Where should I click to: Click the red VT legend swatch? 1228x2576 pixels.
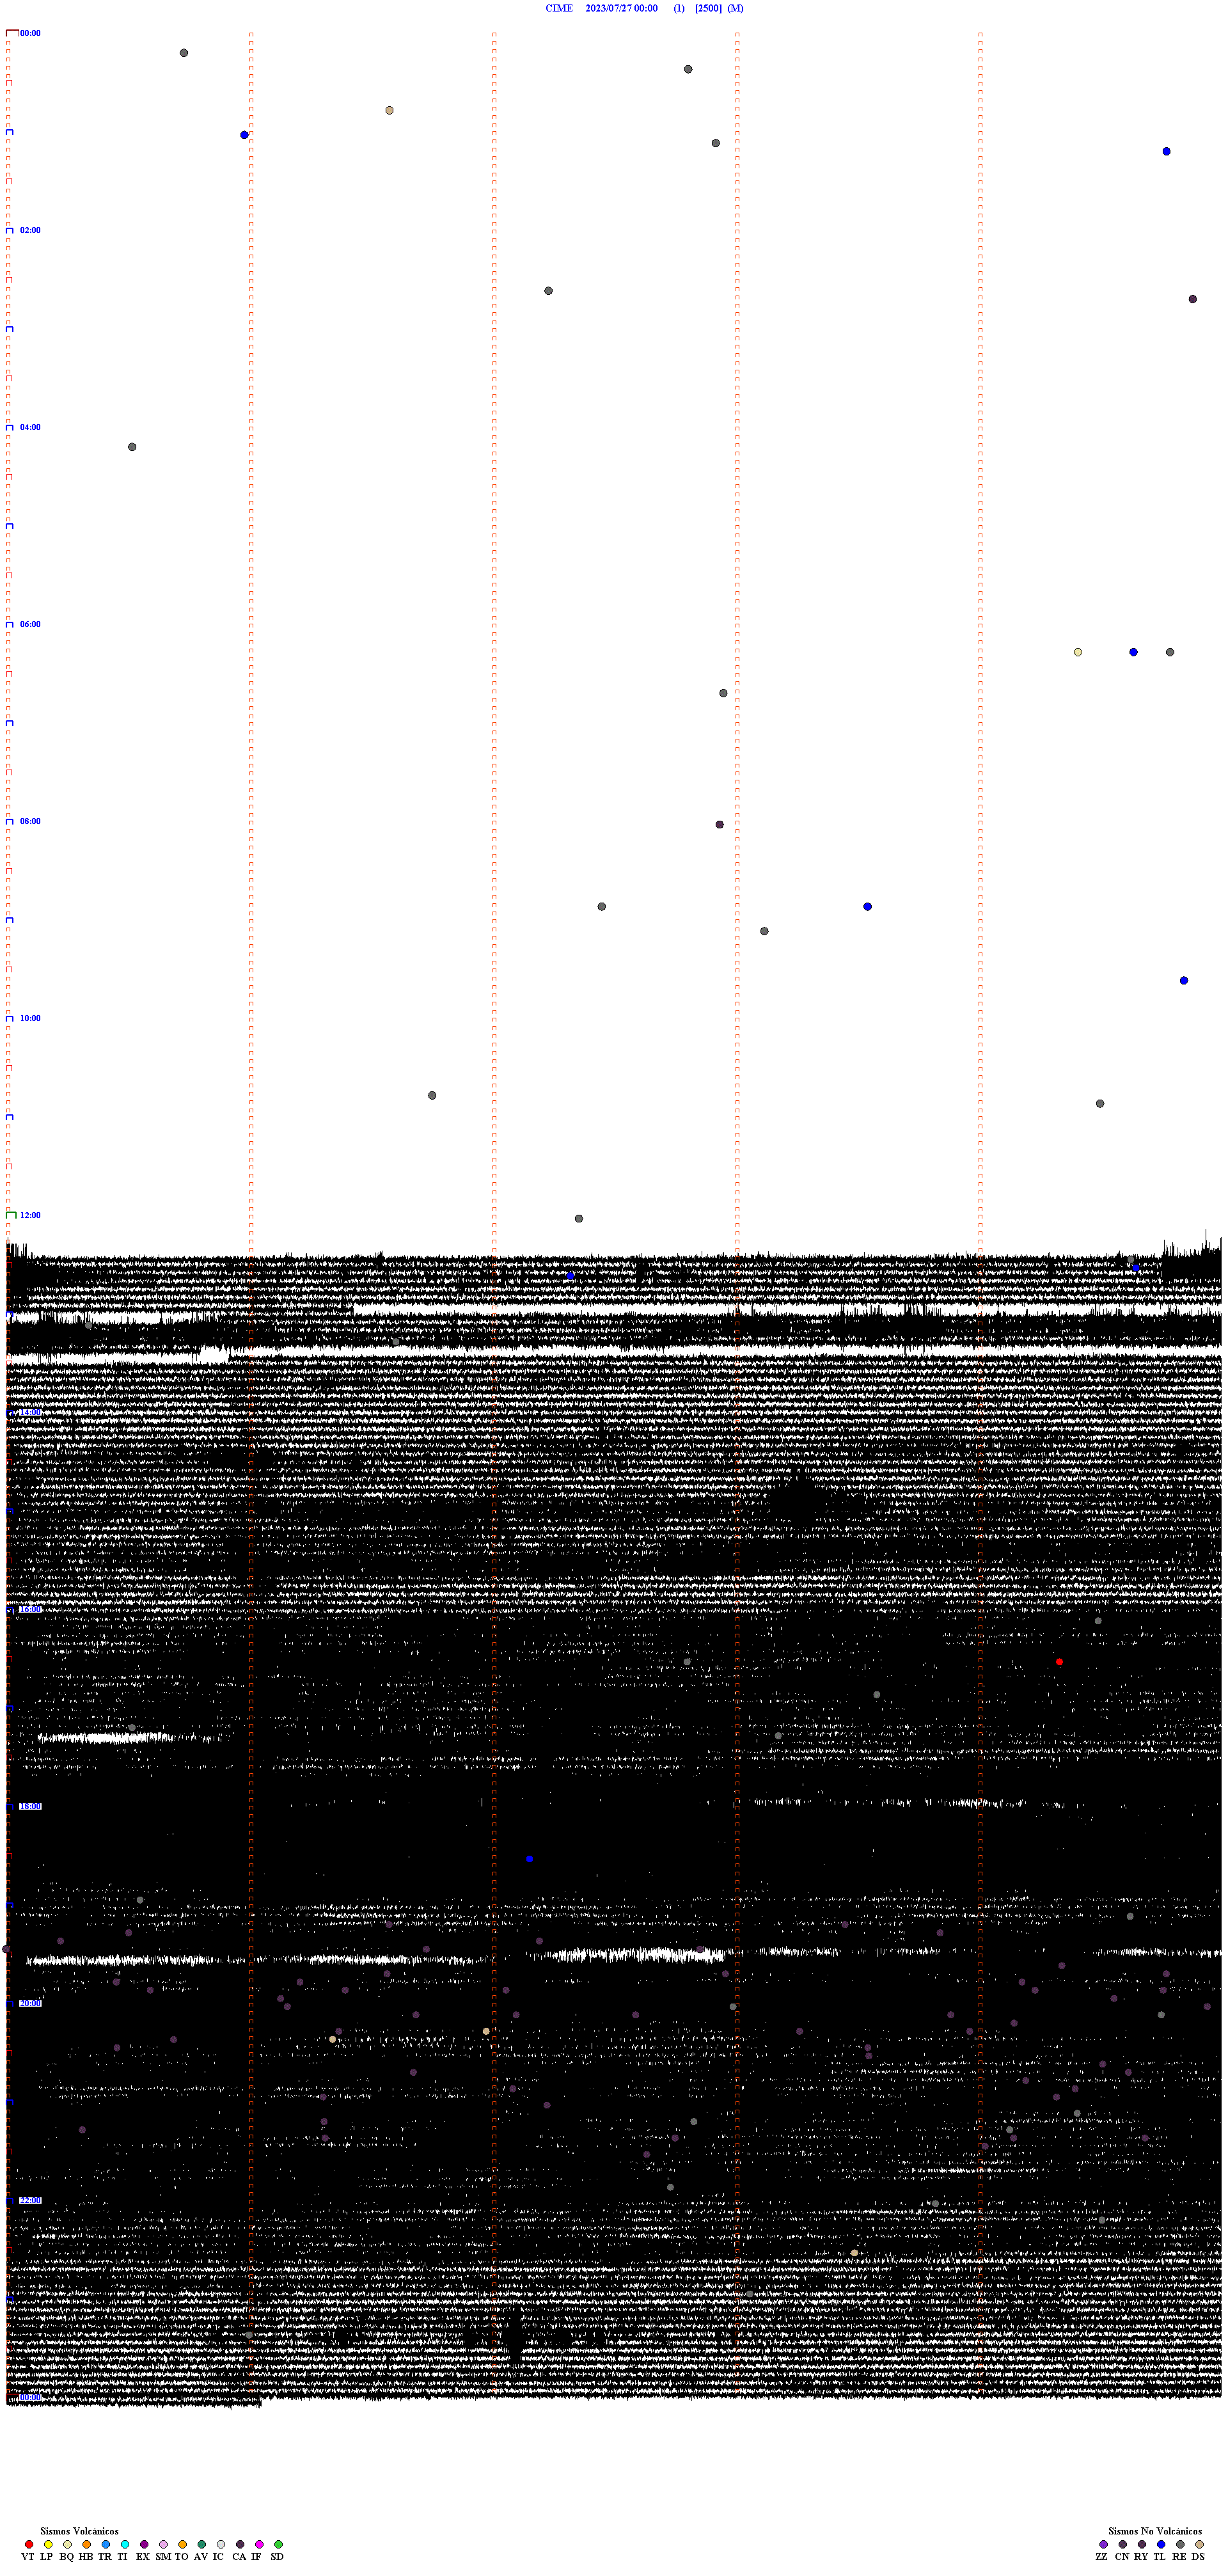pyautogui.click(x=29, y=2545)
